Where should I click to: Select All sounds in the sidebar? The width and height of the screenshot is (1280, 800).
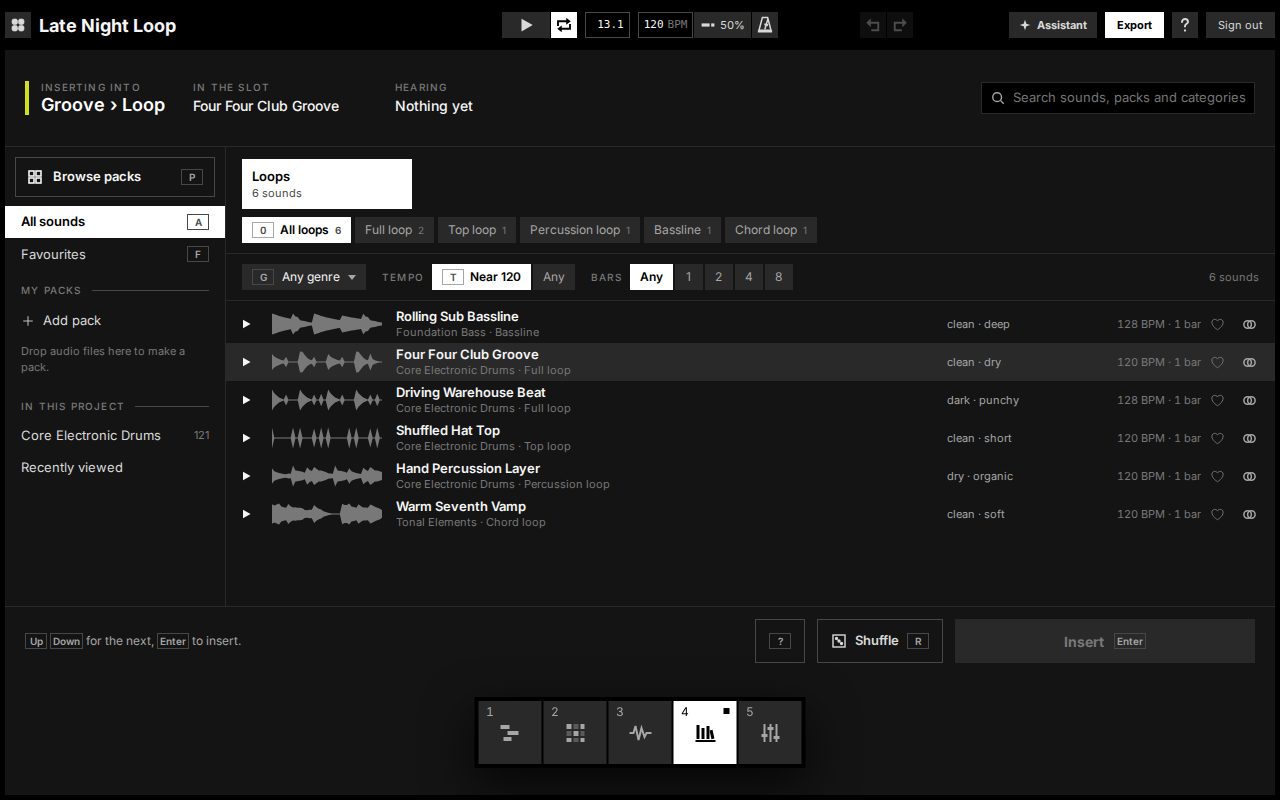coord(115,222)
